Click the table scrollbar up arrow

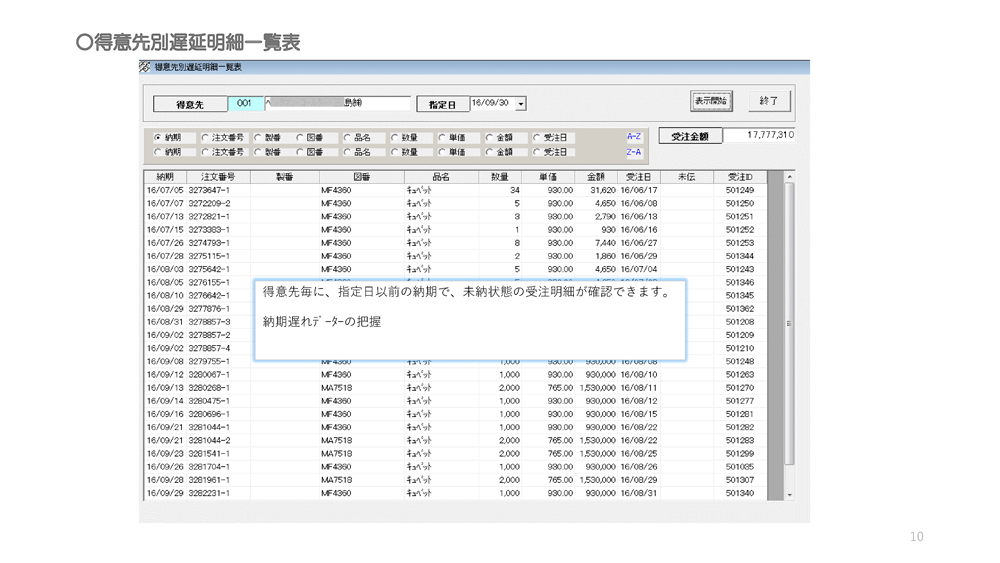pos(790,177)
